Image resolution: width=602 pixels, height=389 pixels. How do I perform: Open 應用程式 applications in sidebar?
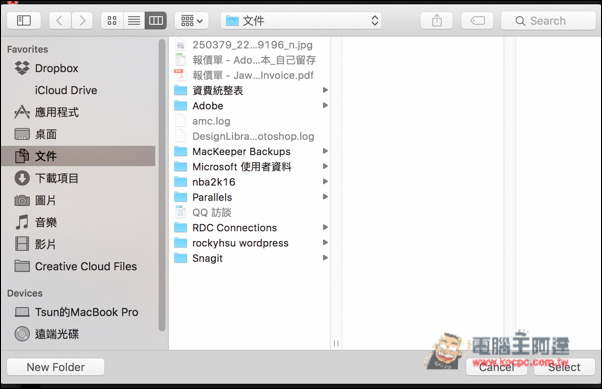pos(78,112)
